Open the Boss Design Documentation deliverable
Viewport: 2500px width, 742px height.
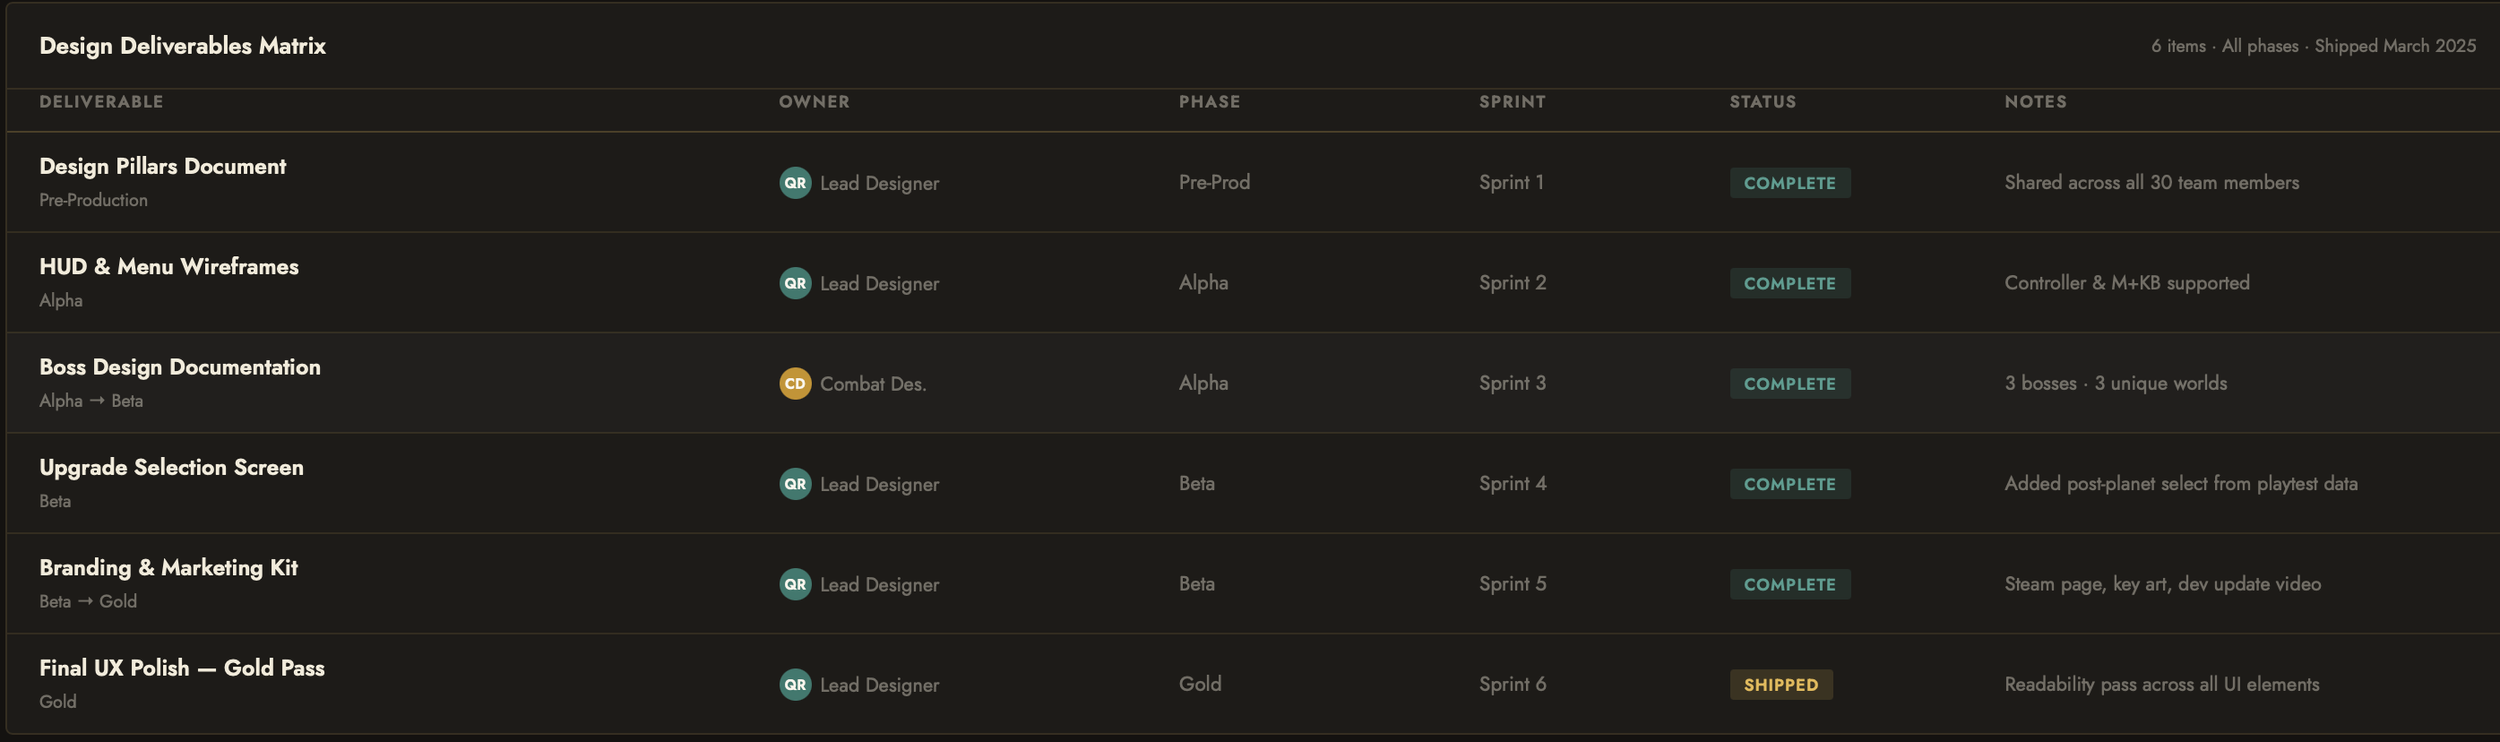click(x=180, y=367)
